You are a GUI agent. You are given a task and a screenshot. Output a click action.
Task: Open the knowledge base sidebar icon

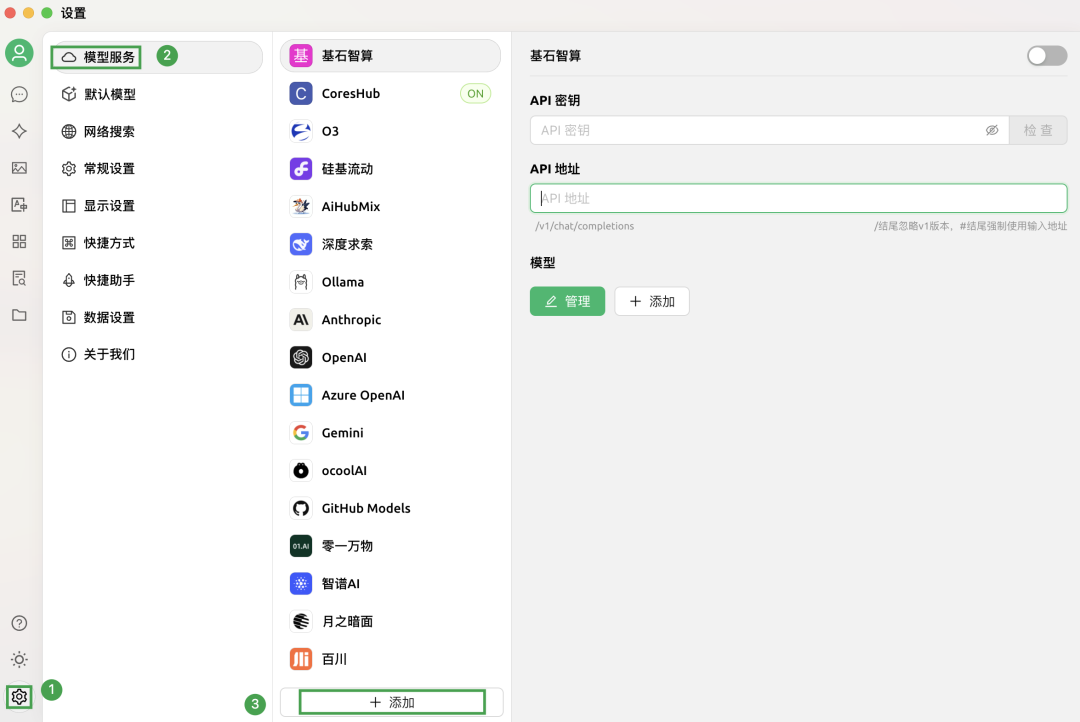coord(19,278)
